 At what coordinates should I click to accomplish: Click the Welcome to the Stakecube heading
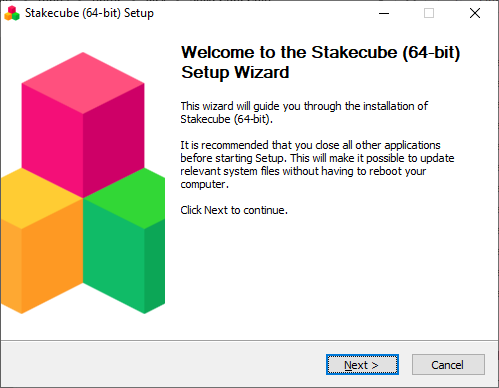coord(320,62)
